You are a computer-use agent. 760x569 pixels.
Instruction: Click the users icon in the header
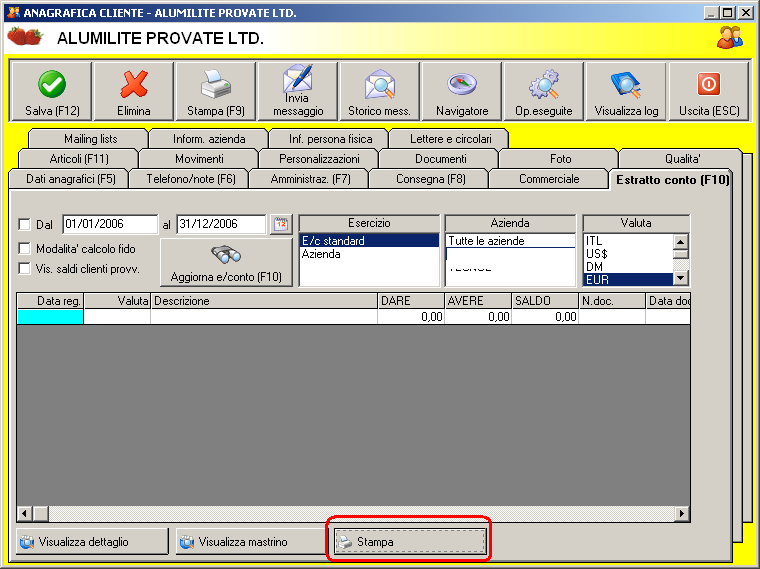tap(729, 37)
